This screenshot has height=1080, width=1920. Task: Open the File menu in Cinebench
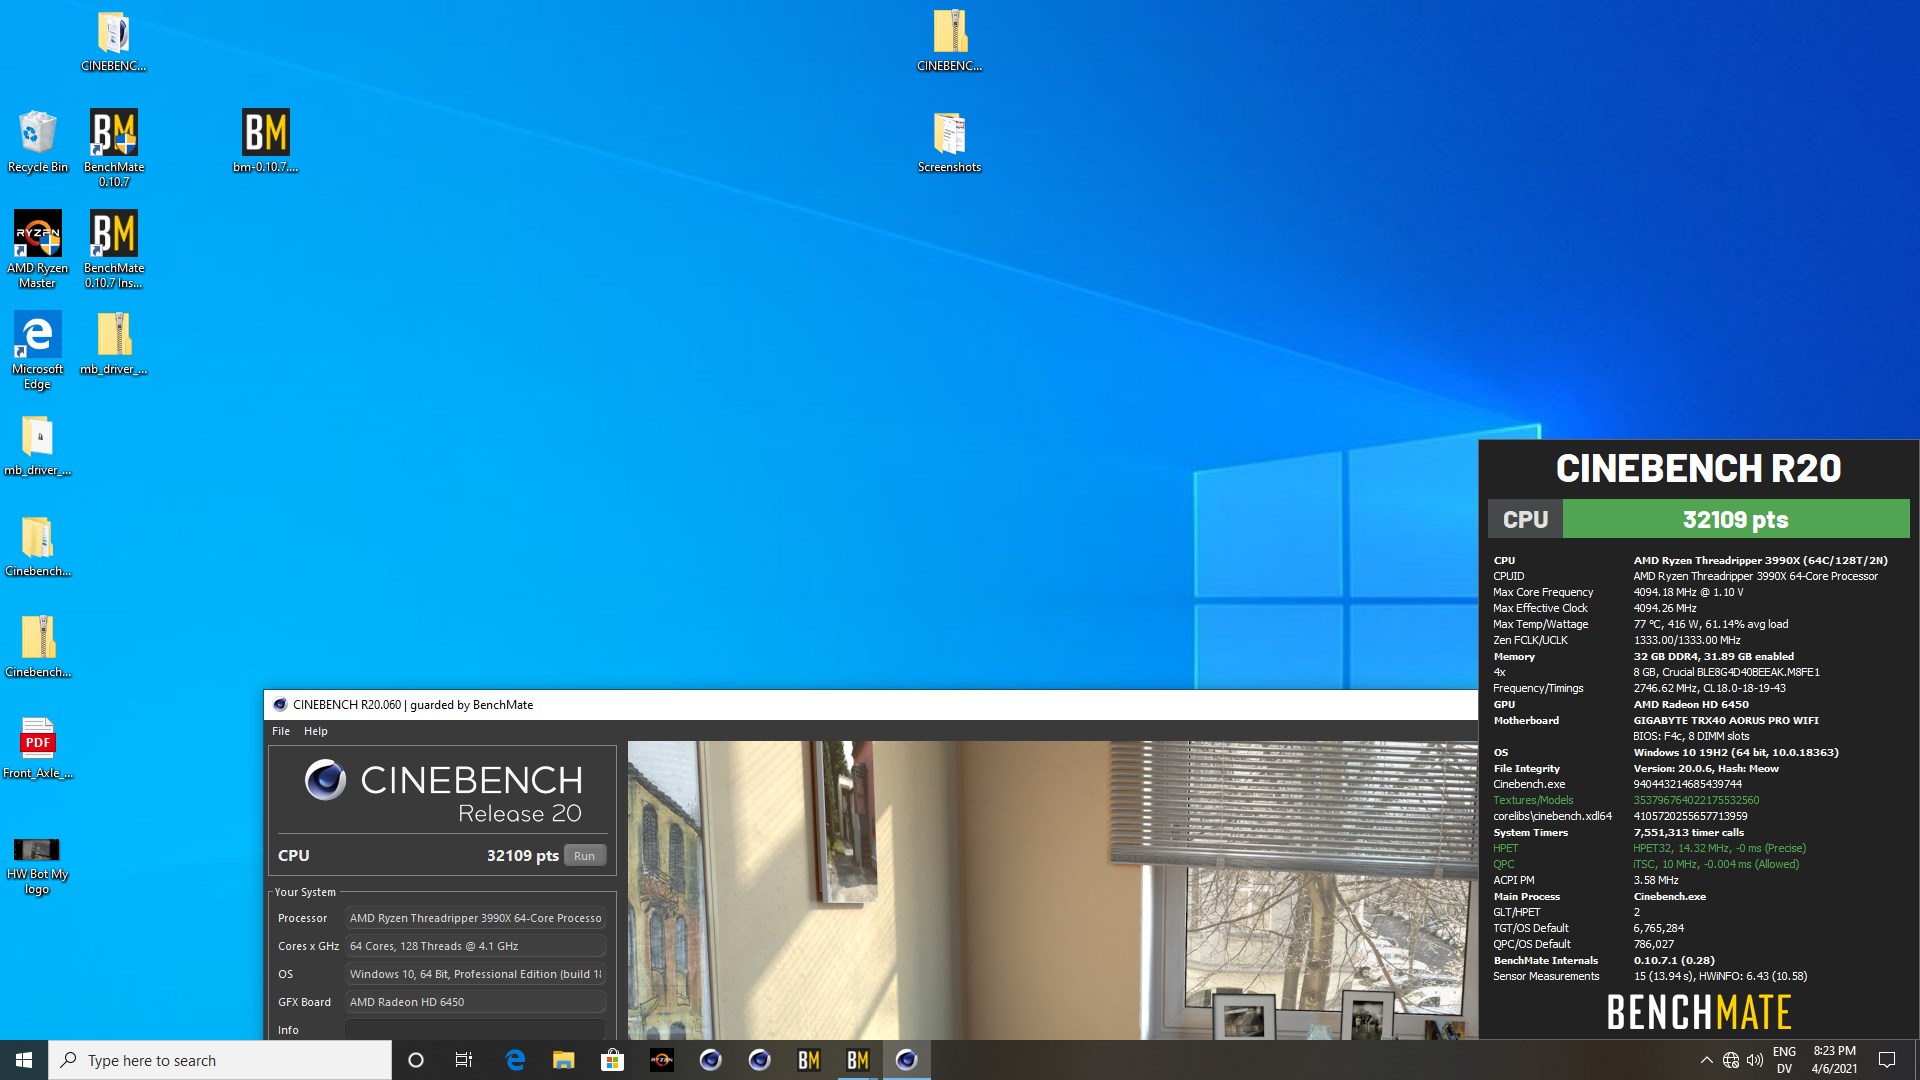(x=281, y=731)
